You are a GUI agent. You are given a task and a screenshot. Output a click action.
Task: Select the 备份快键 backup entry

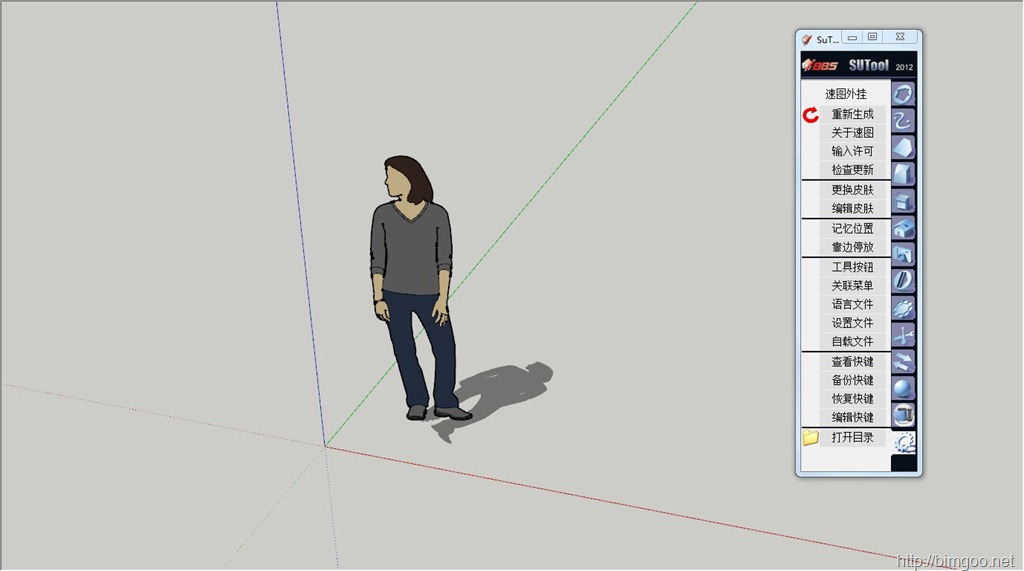pos(852,381)
